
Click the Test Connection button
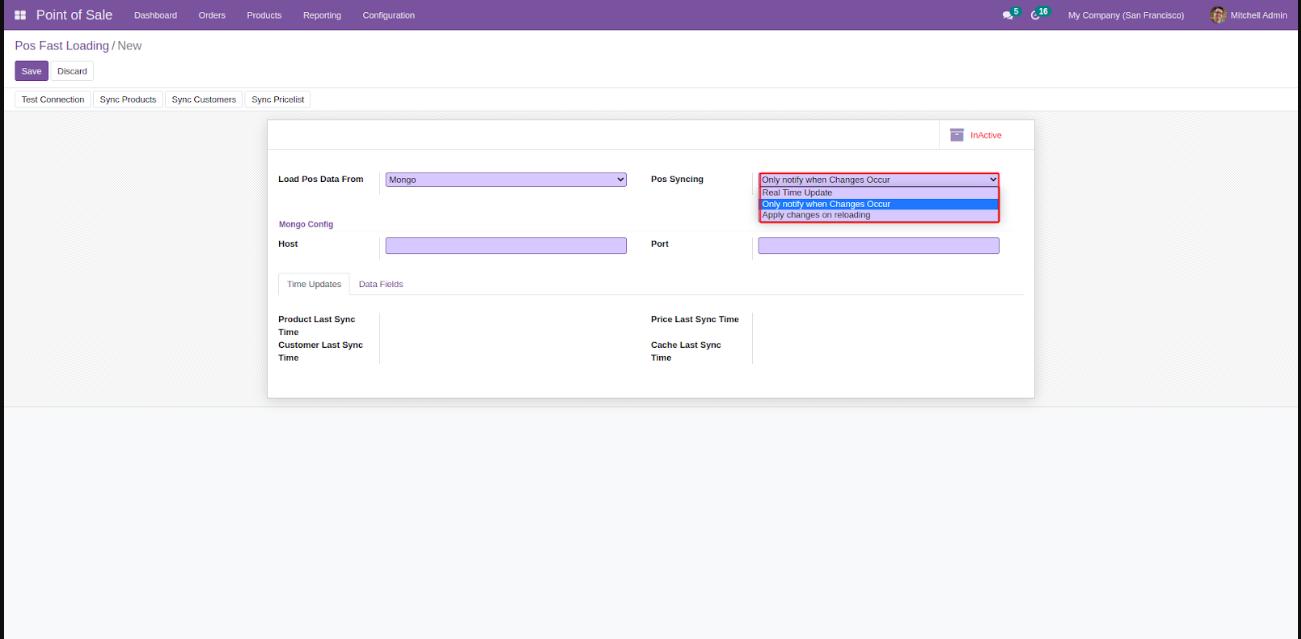tap(53, 100)
